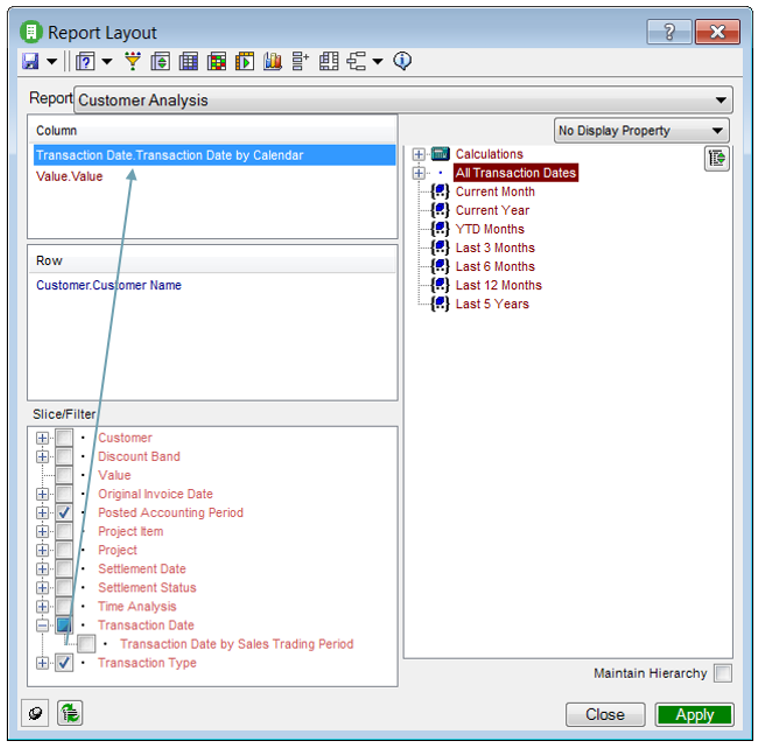The image size is (759, 747).
Task: Expand the All Transaction Dates node
Action: pos(419,173)
